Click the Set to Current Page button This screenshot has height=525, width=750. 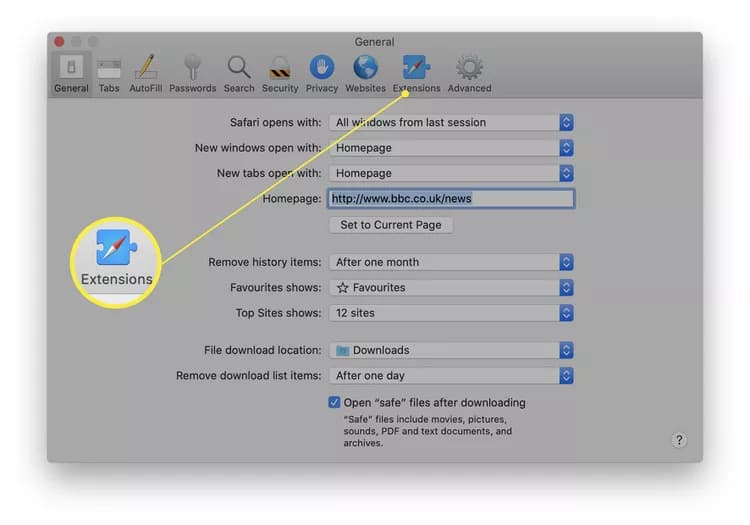391,225
